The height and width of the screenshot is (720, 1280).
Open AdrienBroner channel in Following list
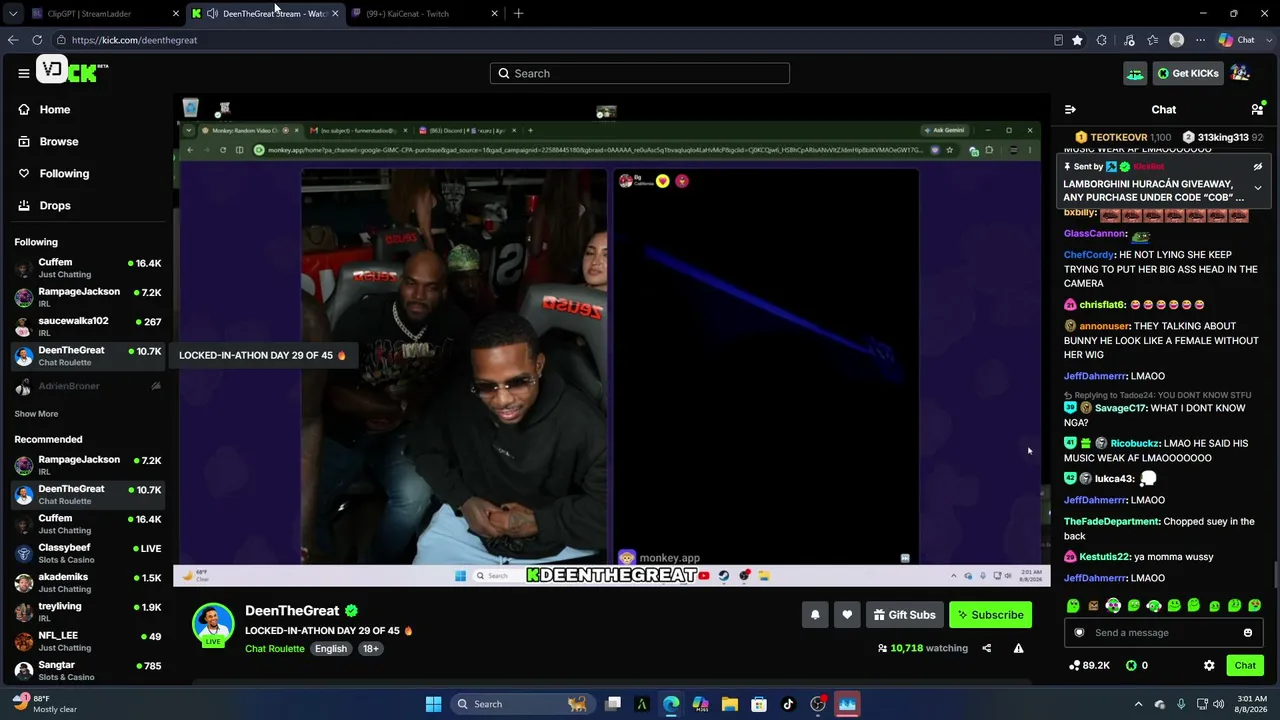(x=88, y=386)
